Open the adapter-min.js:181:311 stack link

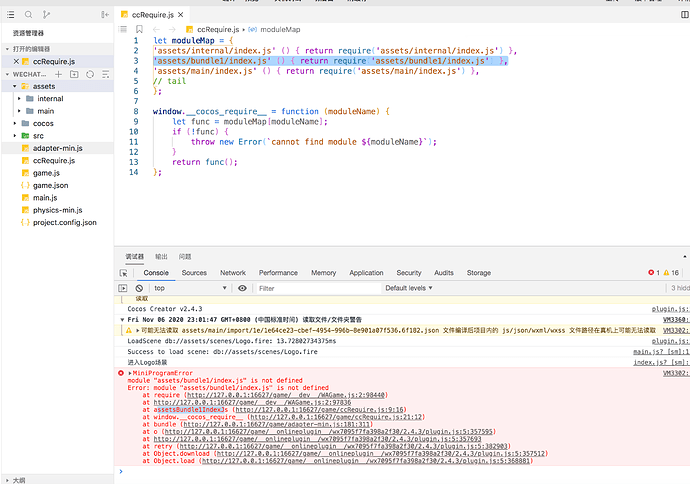277,424
